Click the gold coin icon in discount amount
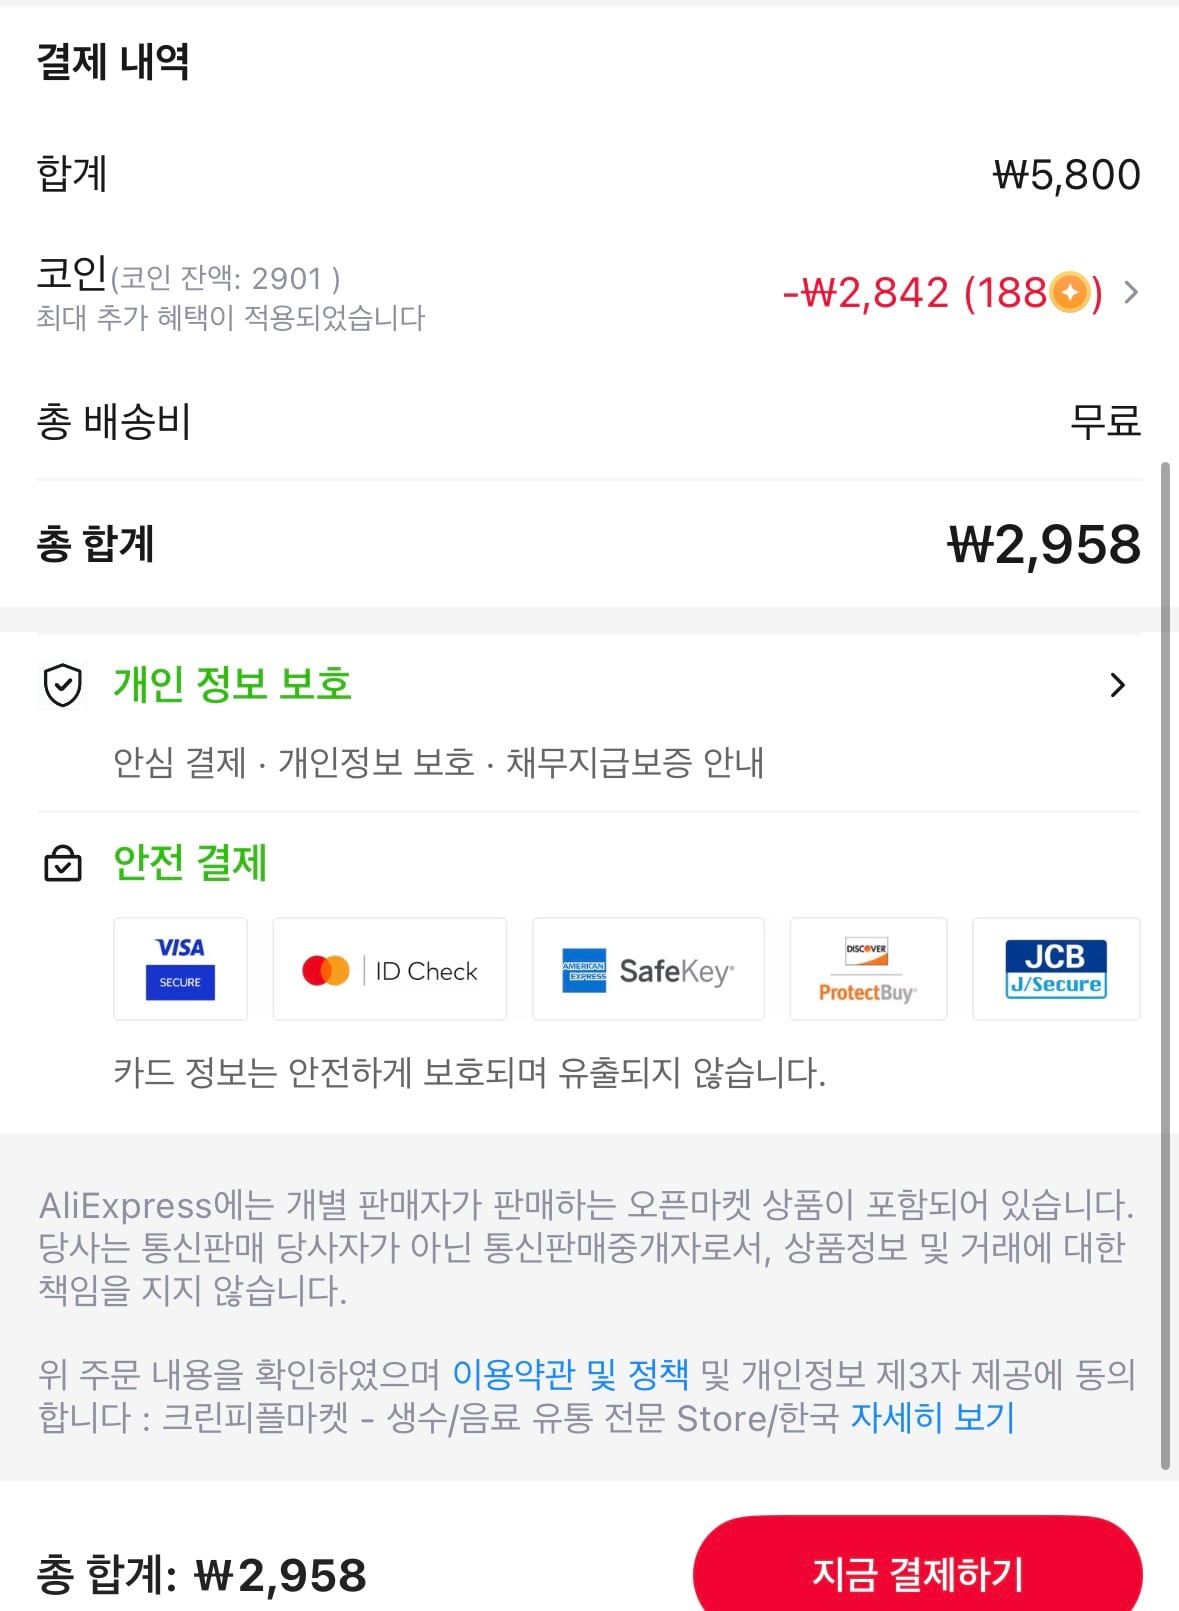The width and height of the screenshot is (1179, 1611). click(x=1069, y=293)
